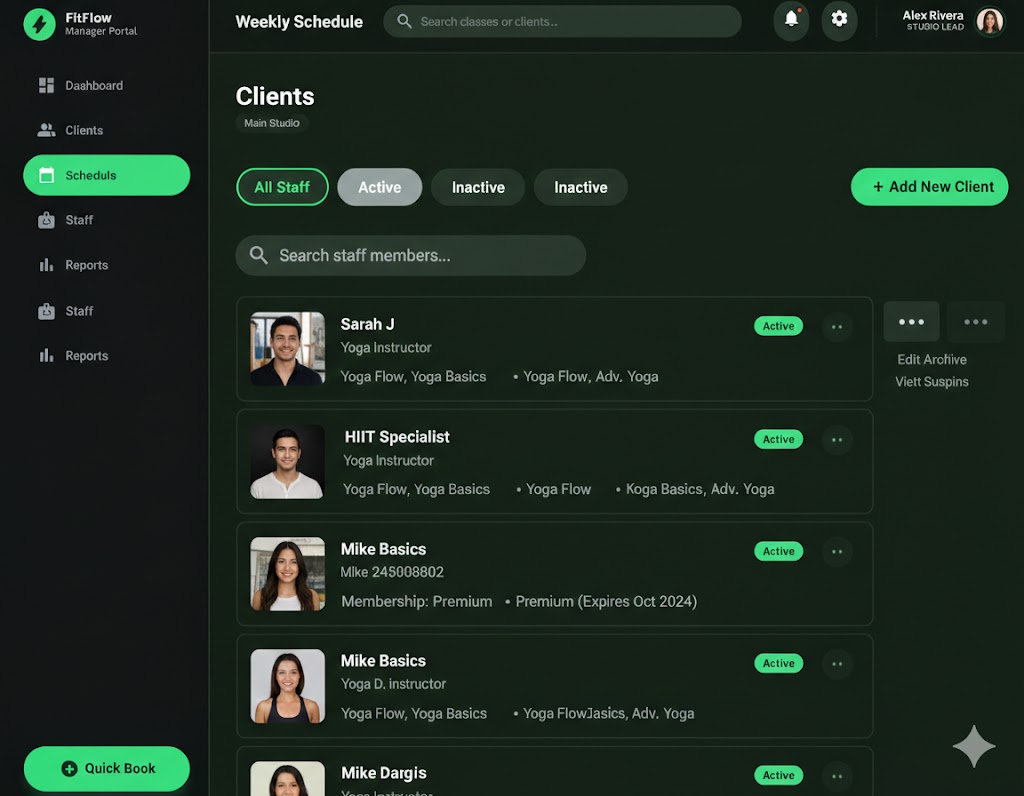
Task: Open the options menu for Sarah J
Action: point(837,327)
